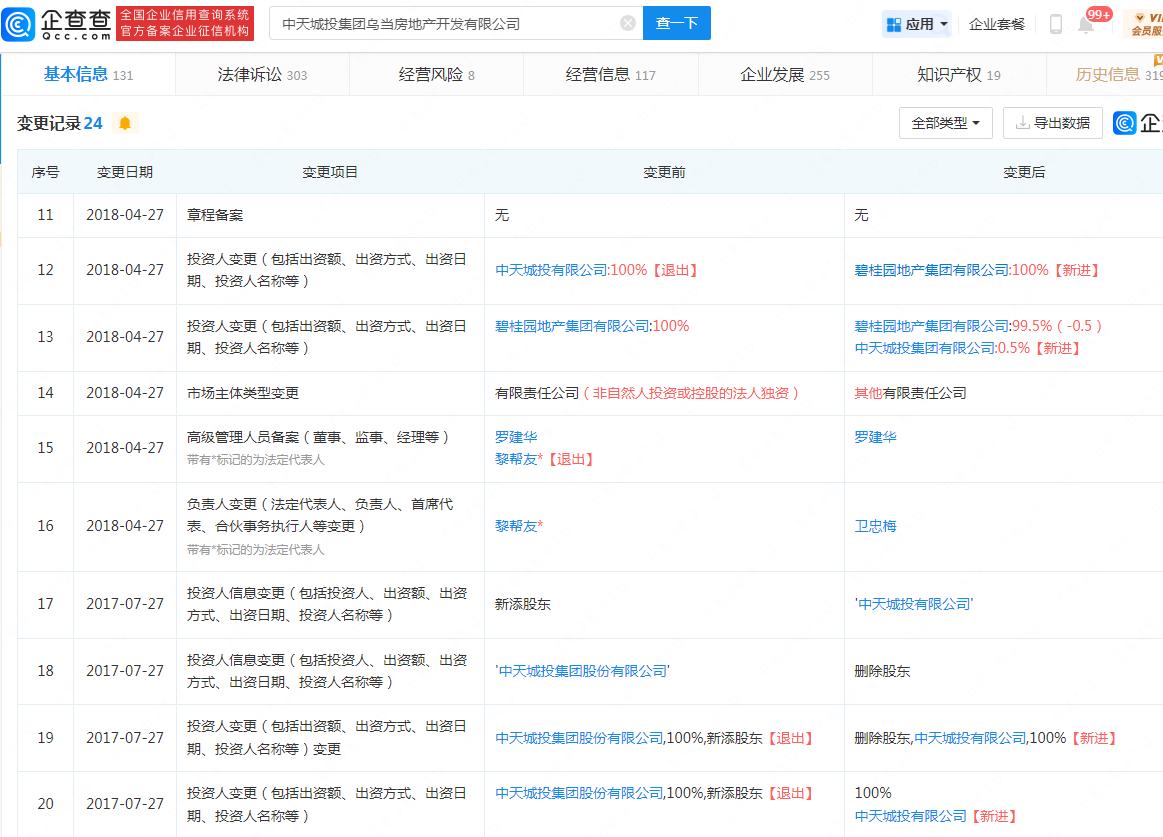Click the download icon inside 导出数据 button

pyautogui.click(x=1024, y=123)
